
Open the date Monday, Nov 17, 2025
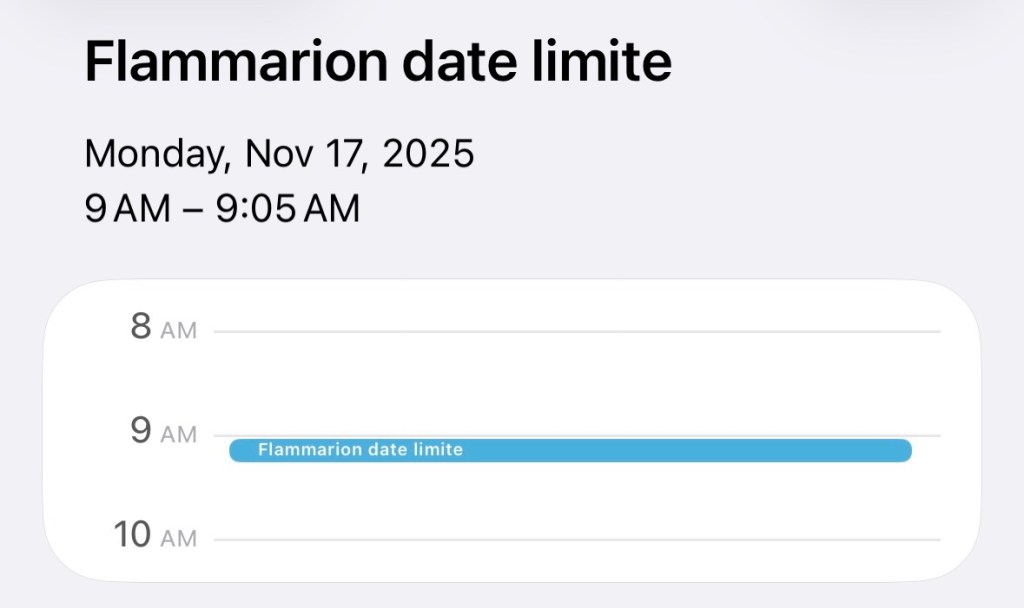coord(280,154)
